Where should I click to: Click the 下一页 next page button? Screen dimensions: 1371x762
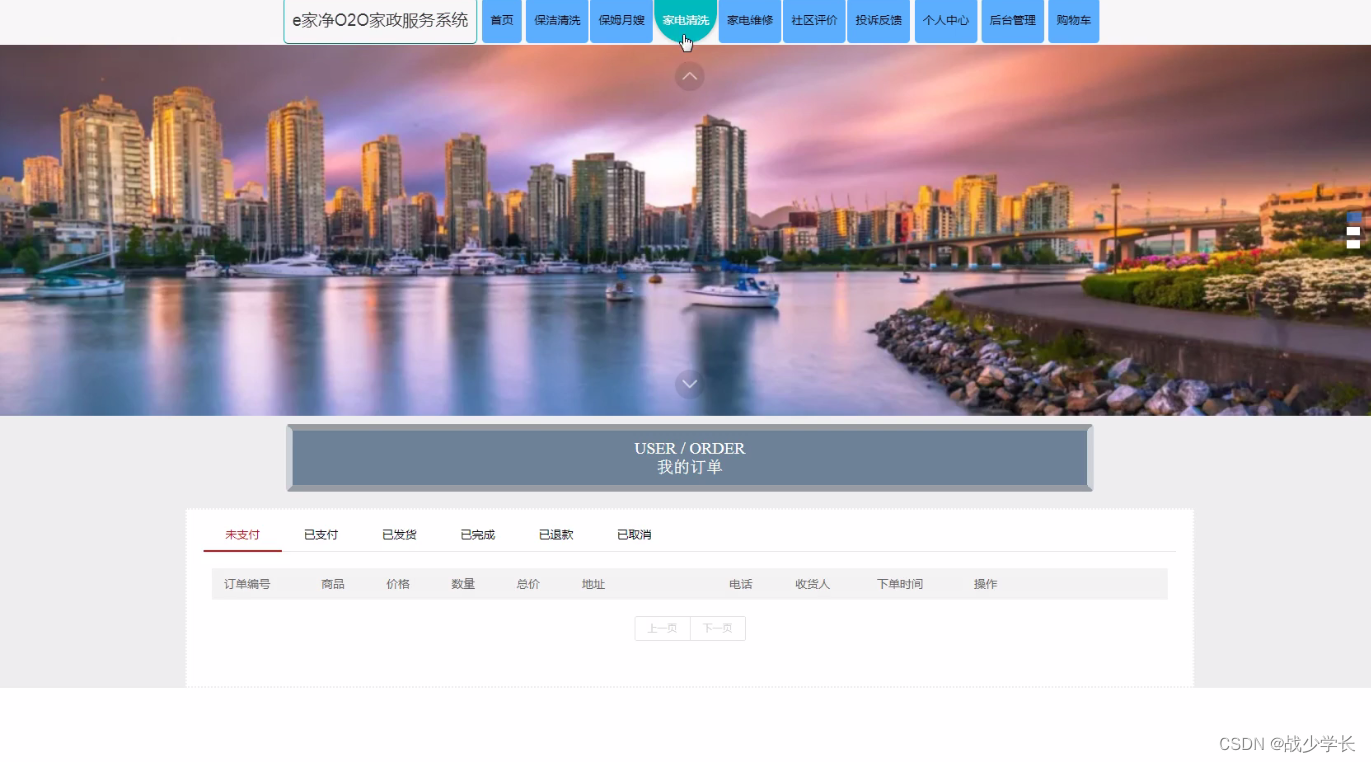(717, 628)
